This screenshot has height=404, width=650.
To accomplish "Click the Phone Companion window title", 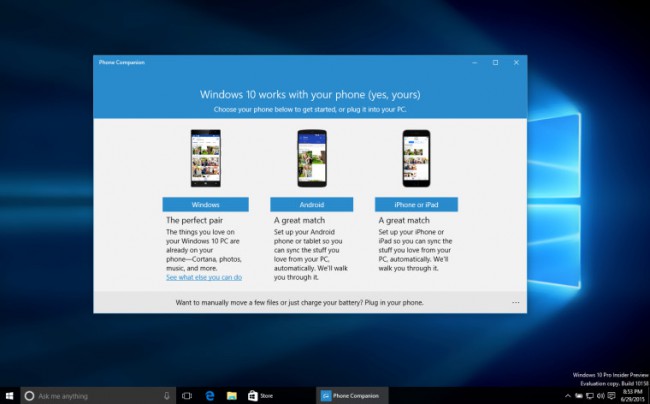I will (x=121, y=63).
